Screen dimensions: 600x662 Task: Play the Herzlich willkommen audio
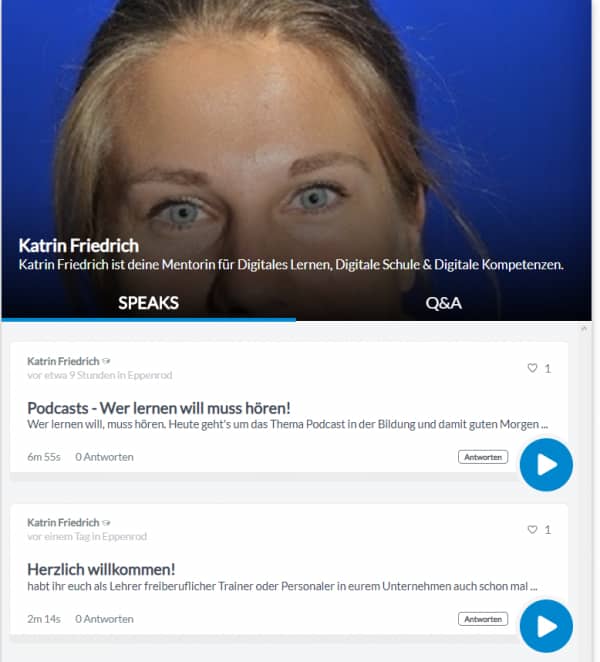click(x=546, y=626)
